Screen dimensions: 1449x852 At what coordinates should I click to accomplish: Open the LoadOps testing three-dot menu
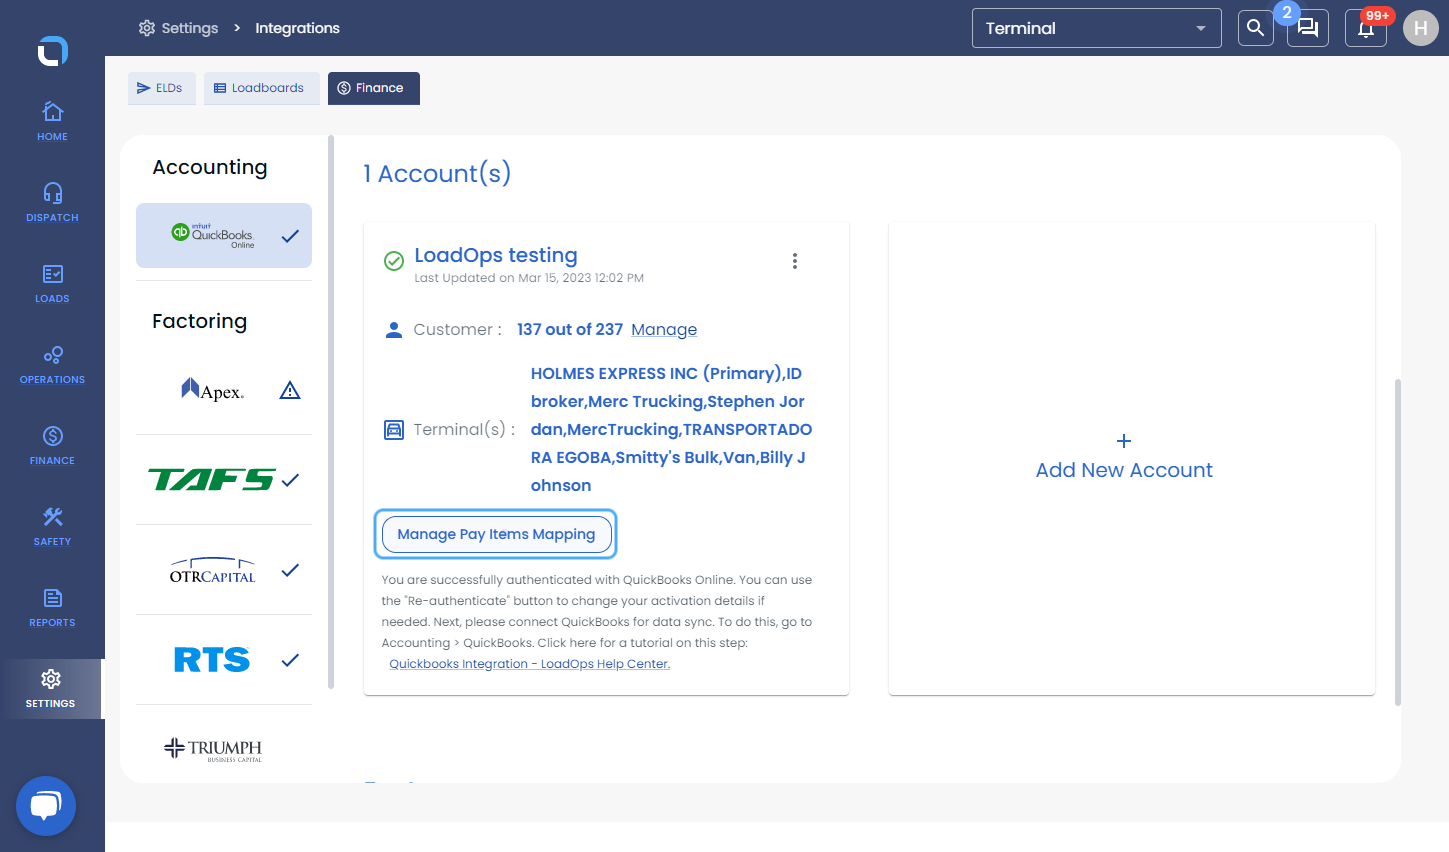pyautogui.click(x=795, y=261)
